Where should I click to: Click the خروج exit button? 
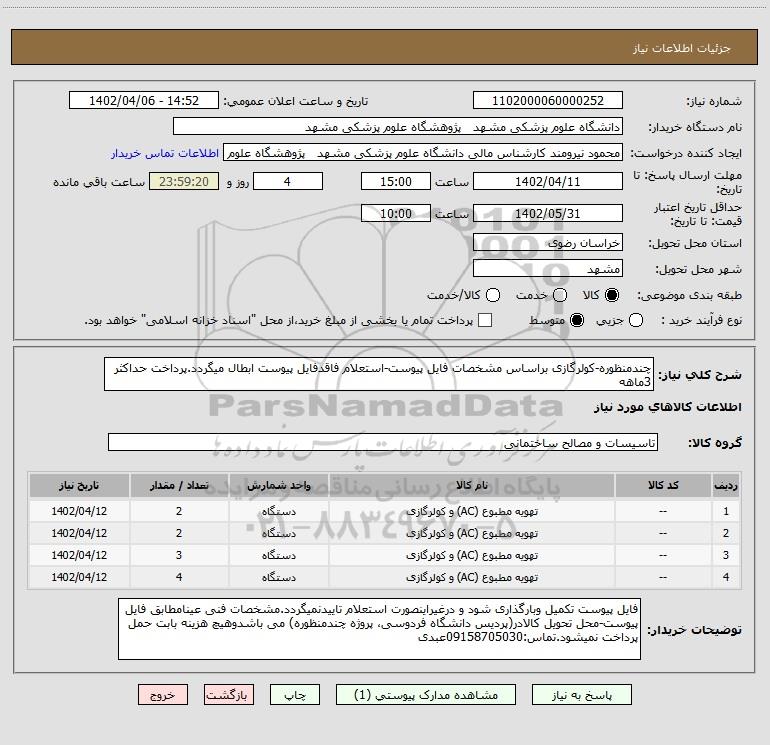(163, 695)
